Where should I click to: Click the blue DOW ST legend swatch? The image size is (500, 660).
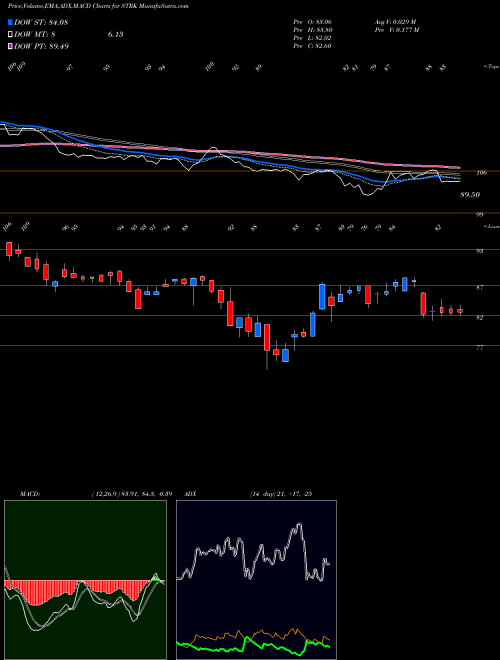pos(10,22)
